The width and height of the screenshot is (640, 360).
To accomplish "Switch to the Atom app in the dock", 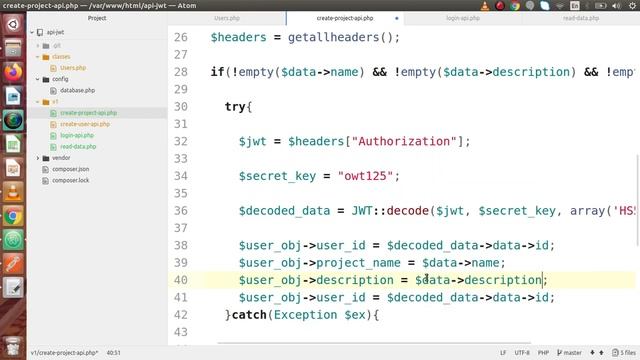I will 13,121.
